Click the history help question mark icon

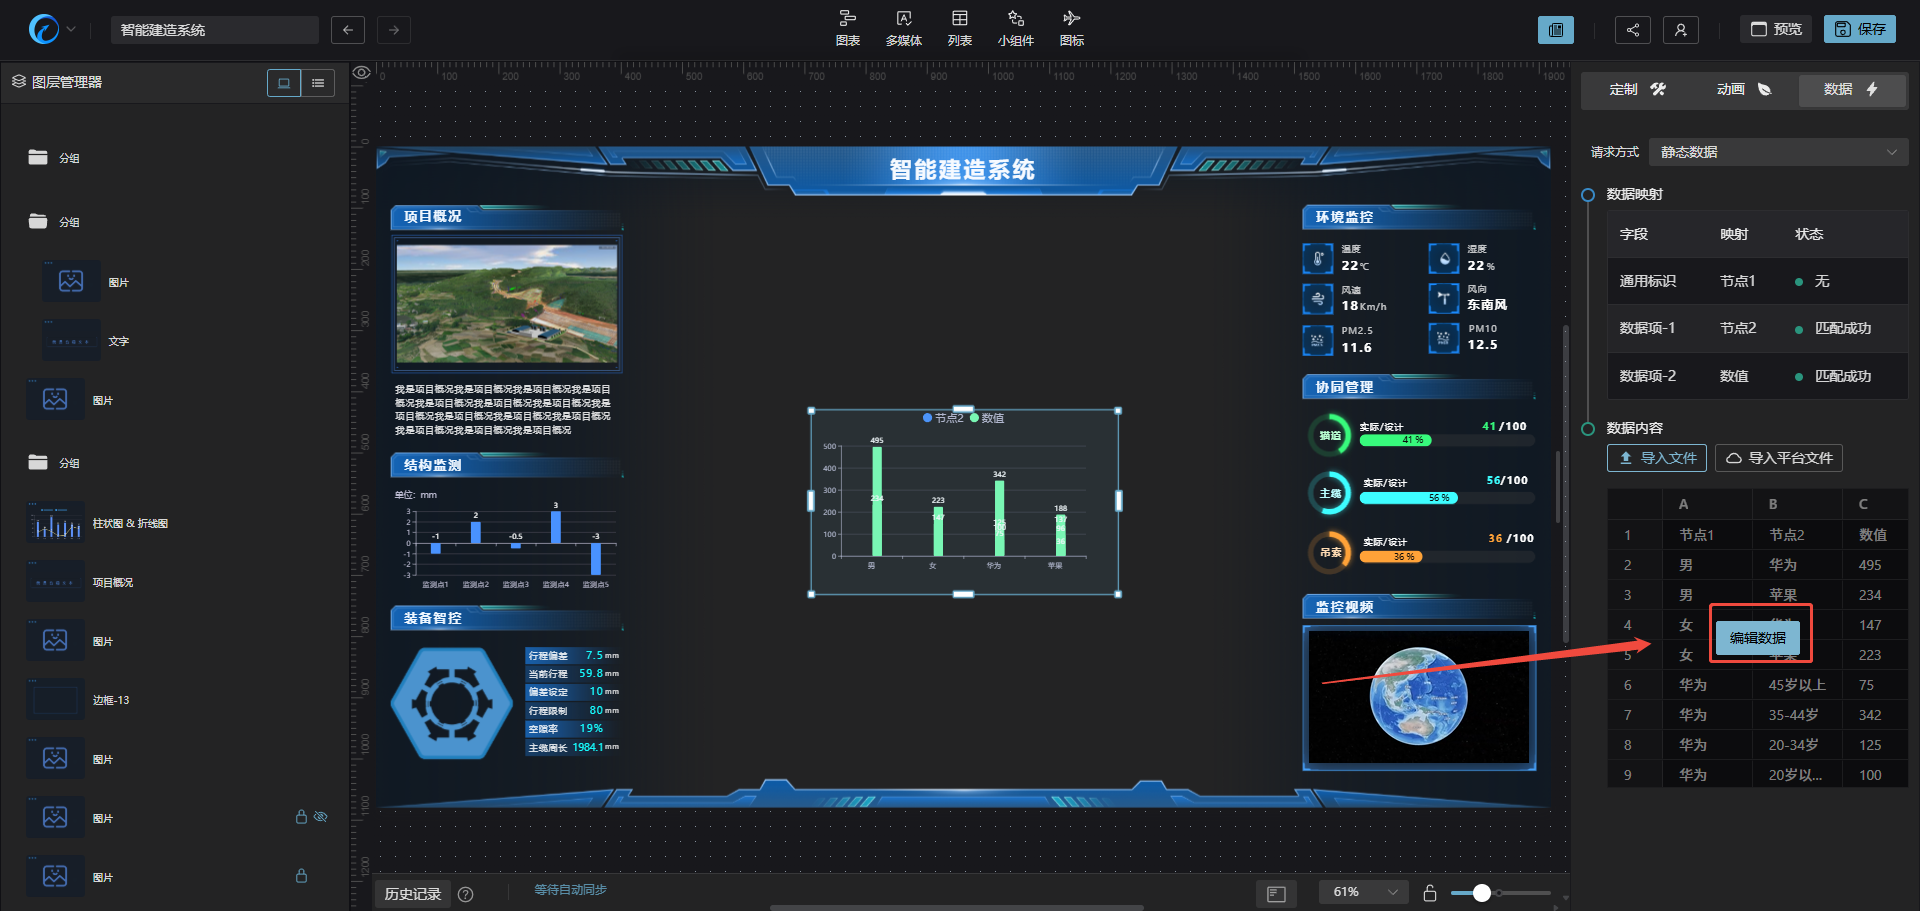click(465, 894)
